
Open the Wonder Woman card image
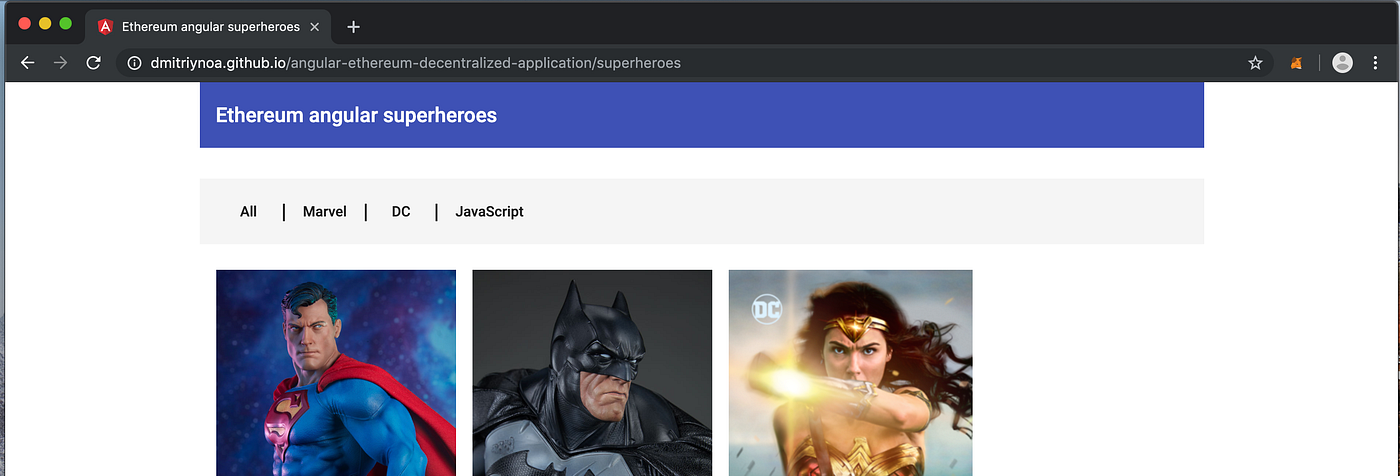pos(850,373)
